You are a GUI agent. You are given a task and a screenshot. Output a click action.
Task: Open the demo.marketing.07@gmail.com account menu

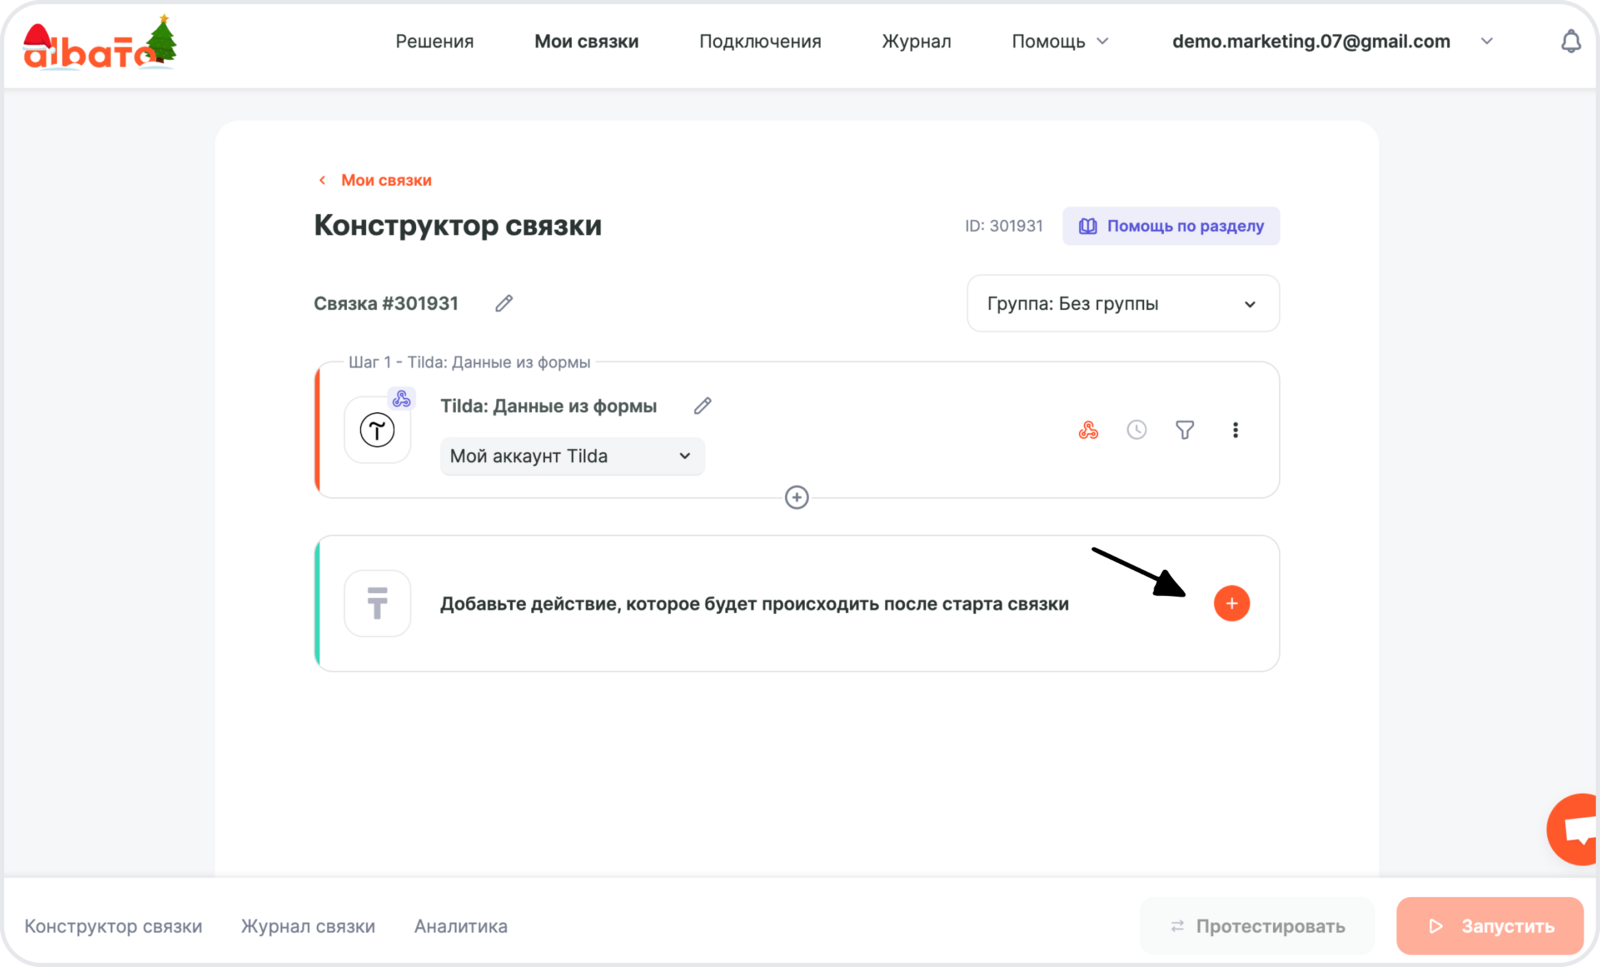tap(1330, 41)
